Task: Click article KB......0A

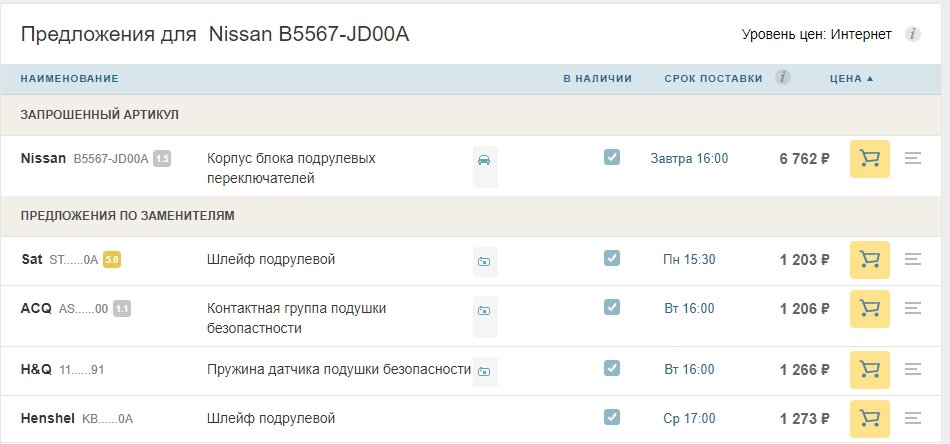Action: (107, 419)
